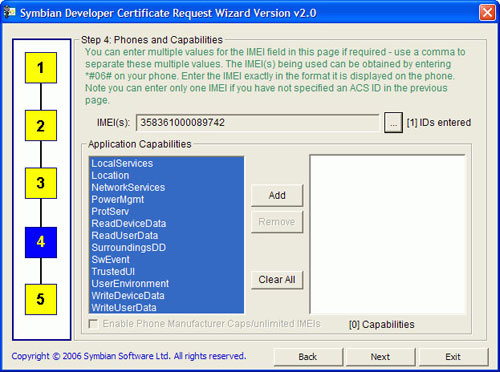Select TrustedUI capability
Screen dimensions: 500x372
[166, 271]
